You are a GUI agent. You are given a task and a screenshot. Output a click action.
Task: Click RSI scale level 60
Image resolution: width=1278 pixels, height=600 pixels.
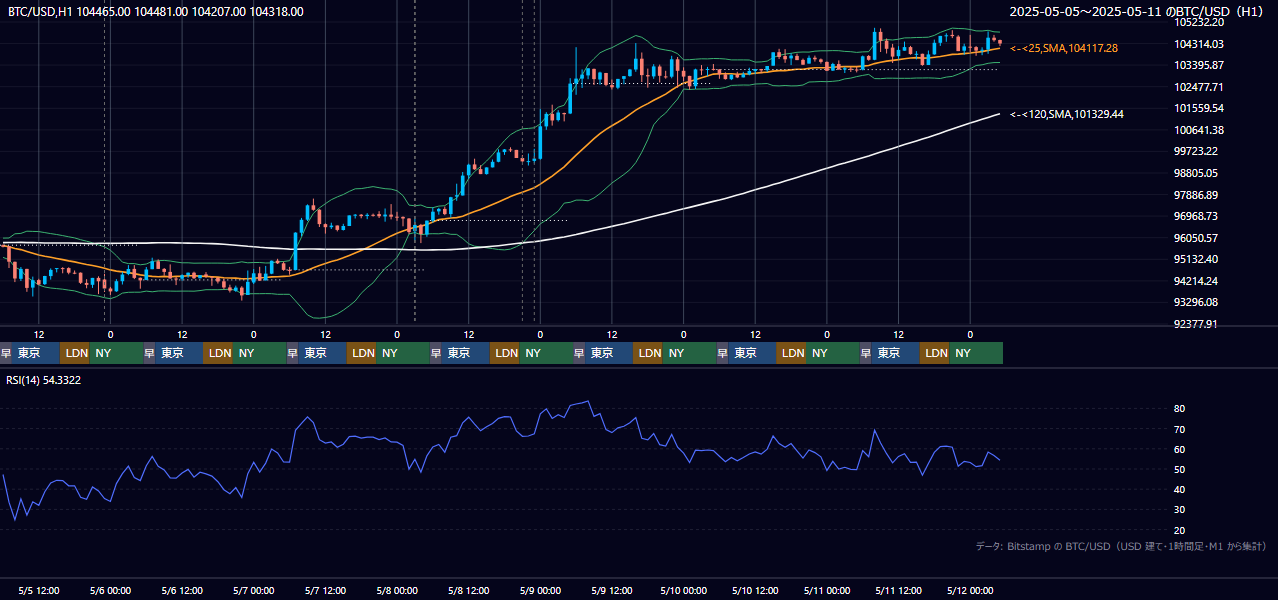pos(1180,449)
